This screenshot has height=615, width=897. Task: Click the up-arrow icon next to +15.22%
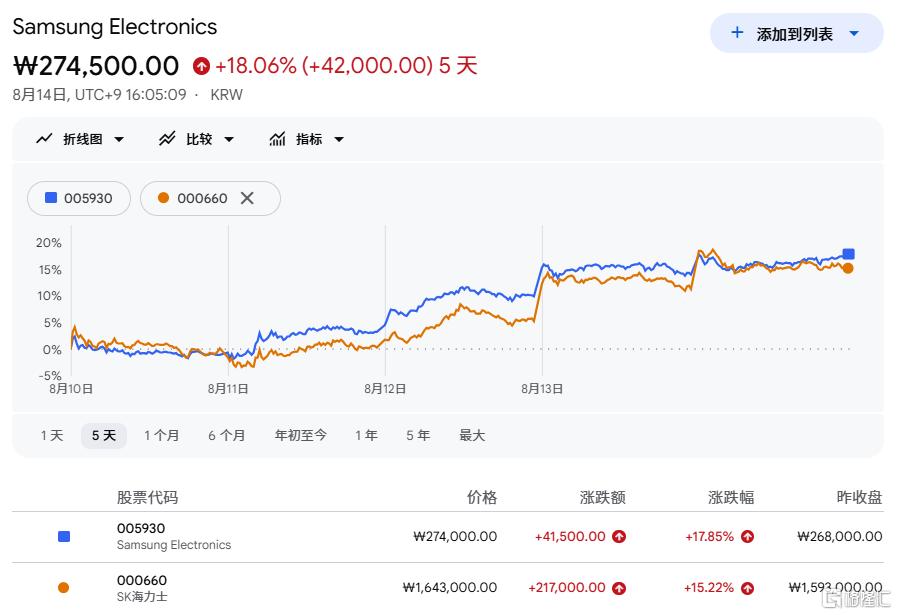pyautogui.click(x=747, y=588)
